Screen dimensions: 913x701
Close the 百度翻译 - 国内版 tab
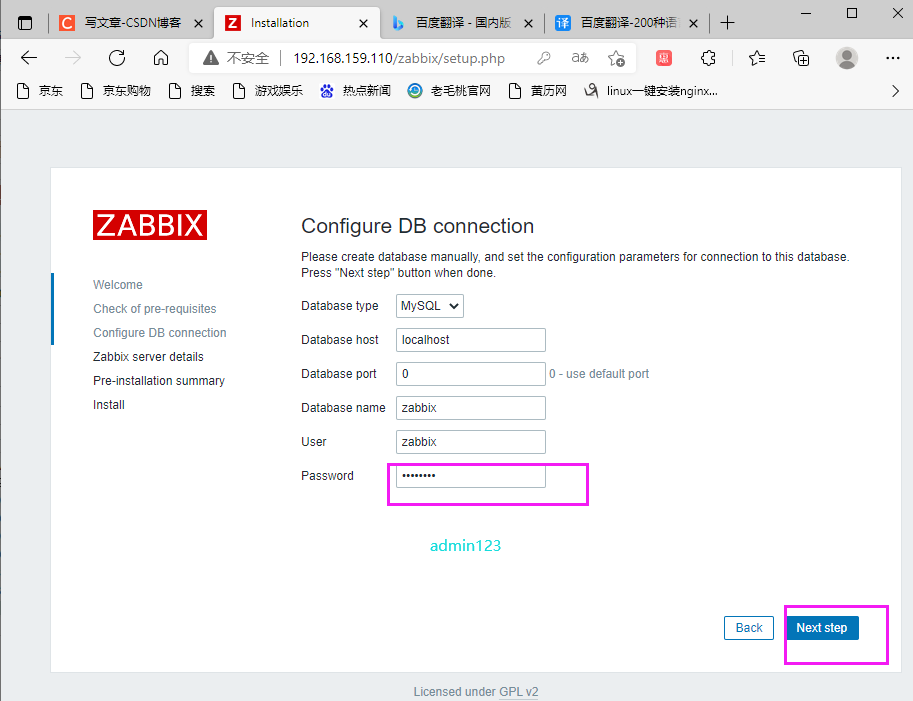528,23
